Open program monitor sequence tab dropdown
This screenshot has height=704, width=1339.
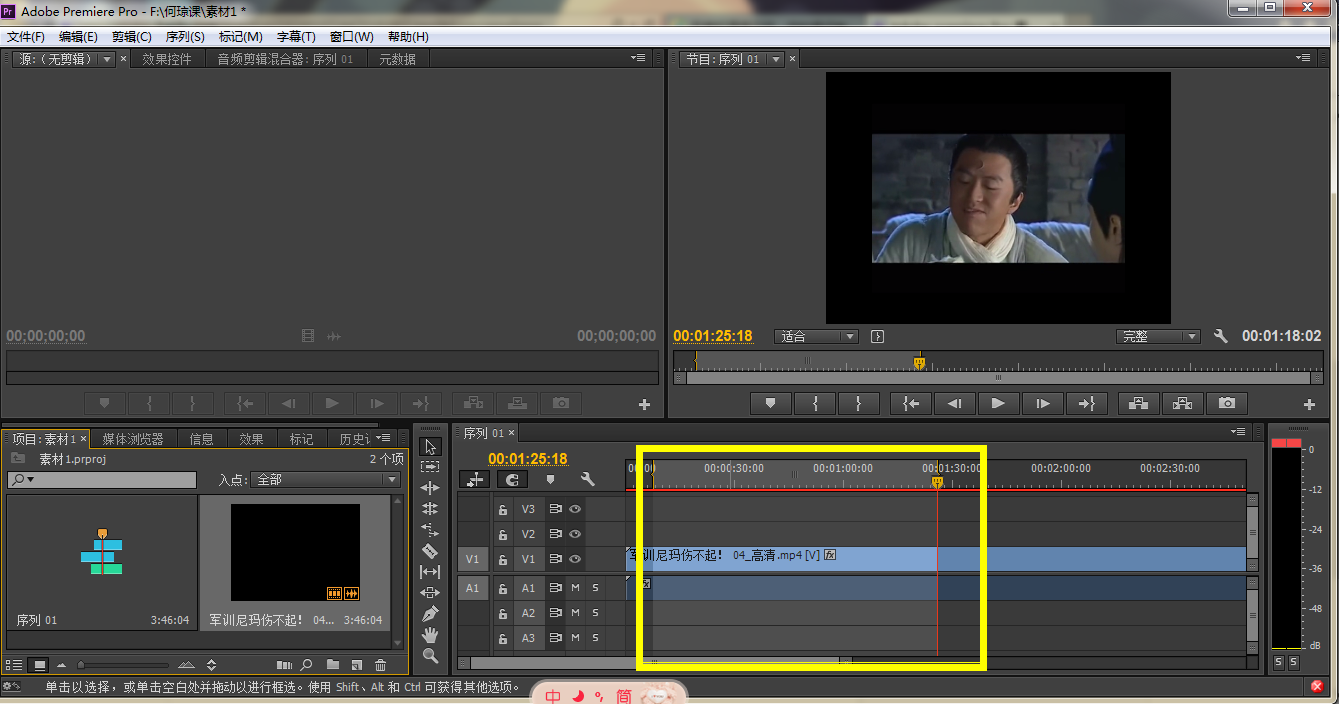point(775,59)
